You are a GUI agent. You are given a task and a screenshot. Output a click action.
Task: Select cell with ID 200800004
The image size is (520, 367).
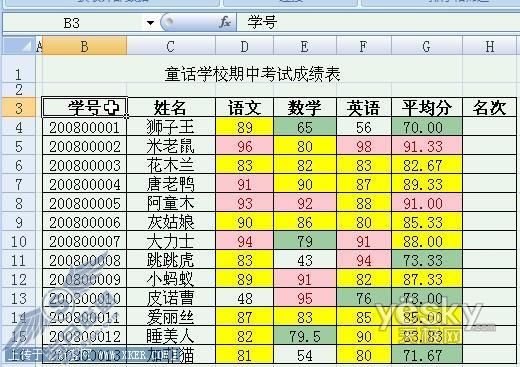pyautogui.click(x=85, y=184)
